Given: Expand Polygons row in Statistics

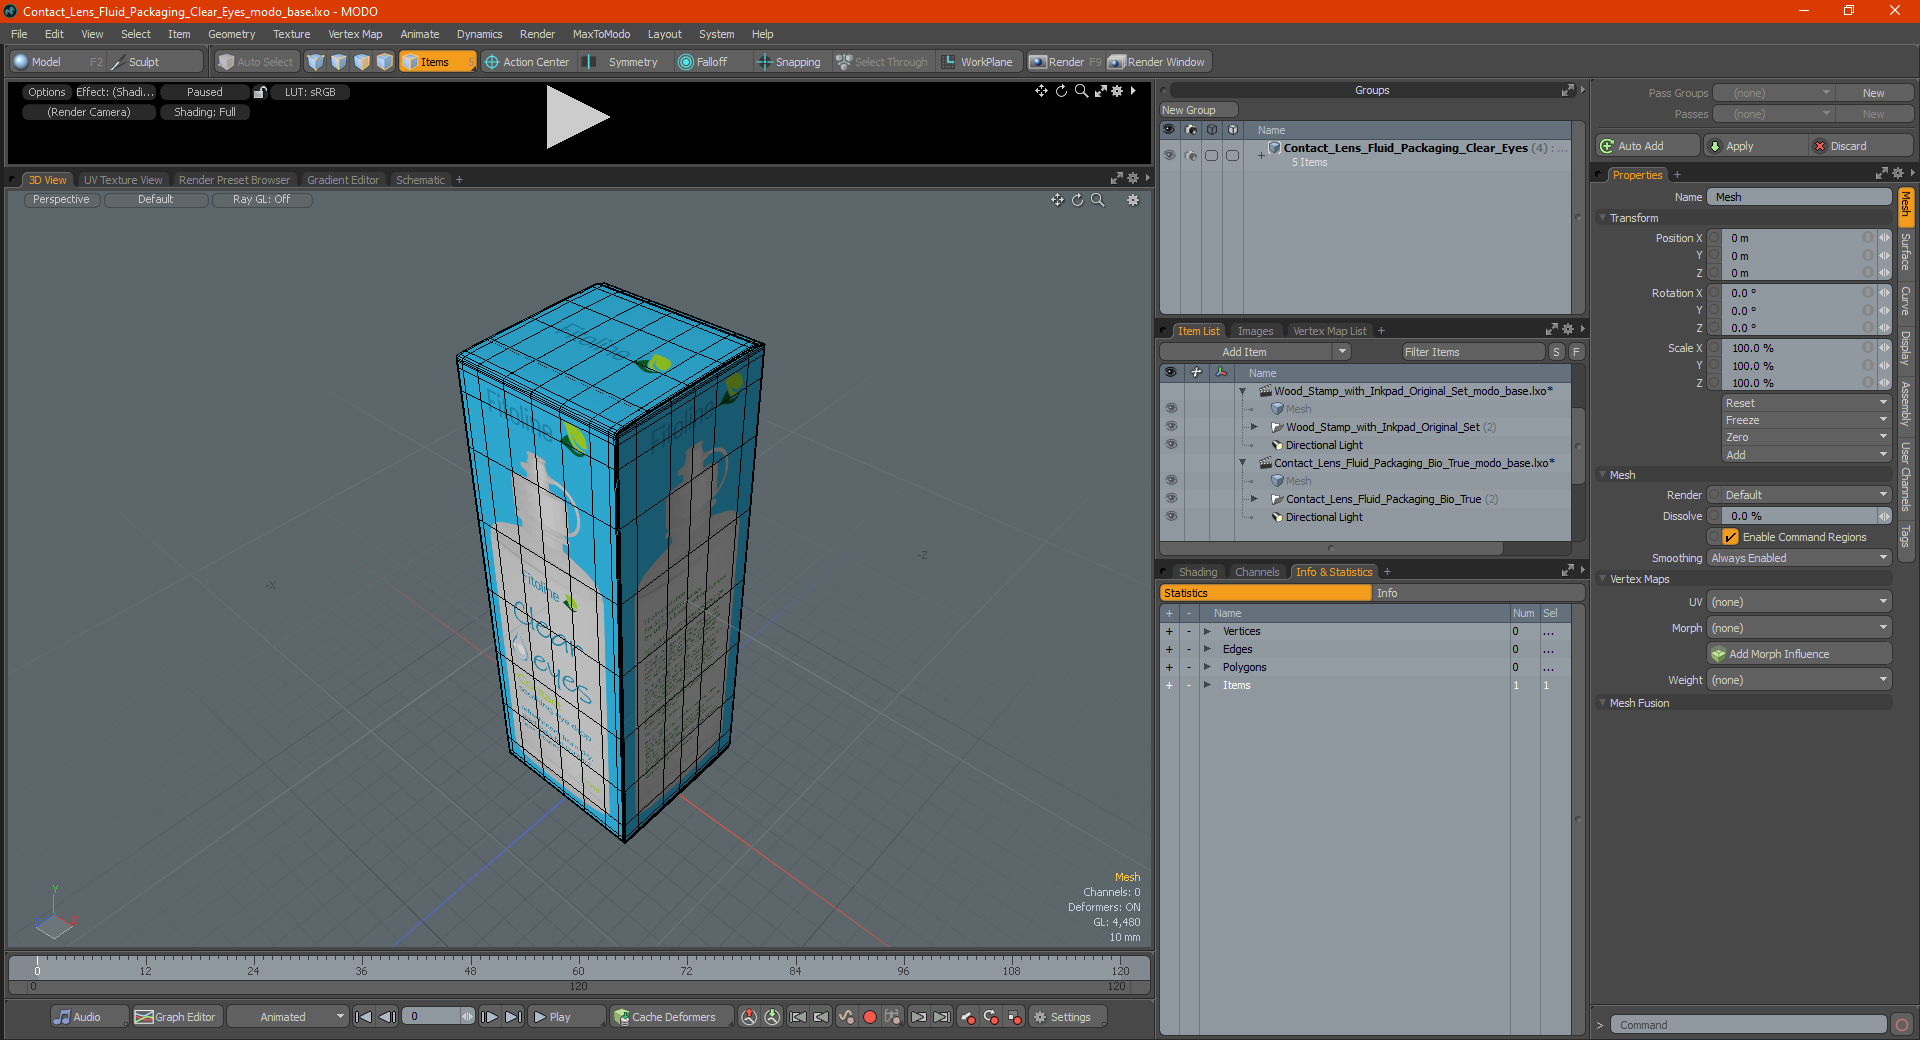Looking at the screenshot, I should click(1207, 667).
